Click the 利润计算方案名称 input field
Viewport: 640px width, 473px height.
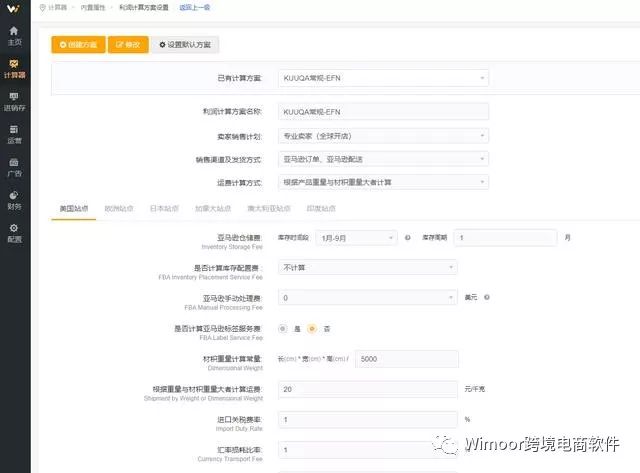pos(383,111)
